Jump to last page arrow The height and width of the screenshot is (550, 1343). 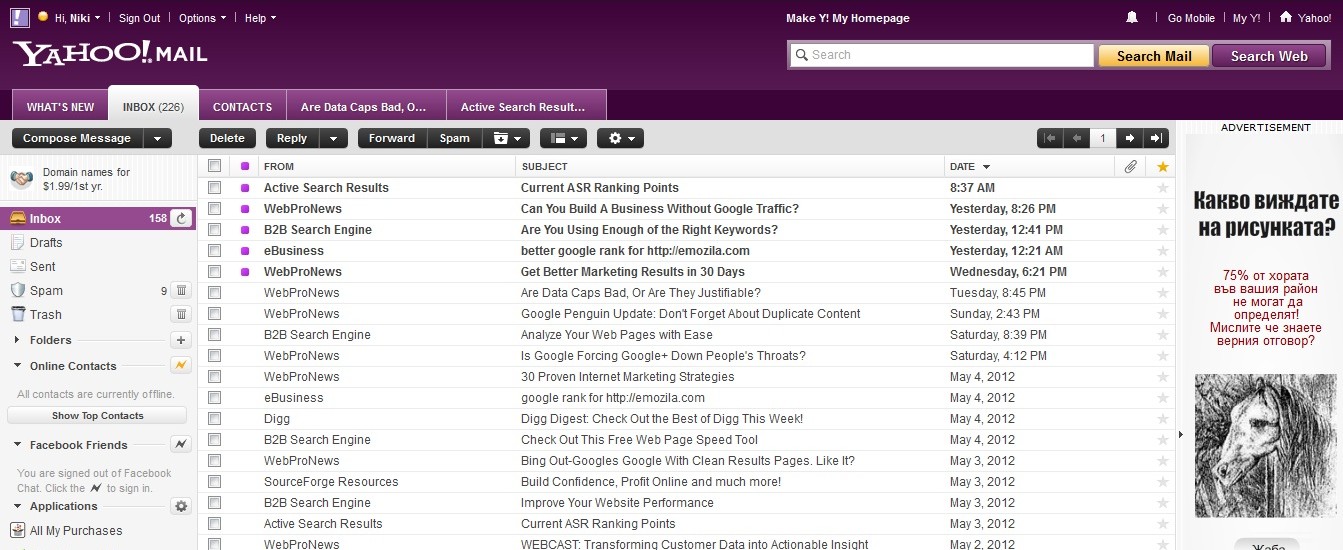pyautogui.click(x=1156, y=139)
